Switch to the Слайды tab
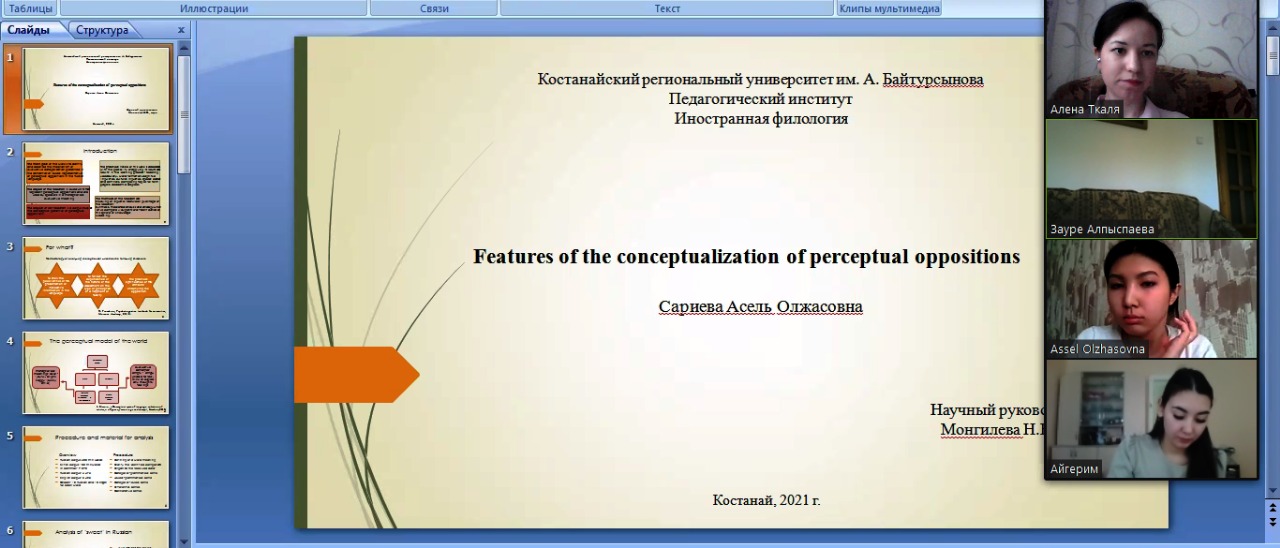The width and height of the screenshot is (1280, 548). pos(29,30)
